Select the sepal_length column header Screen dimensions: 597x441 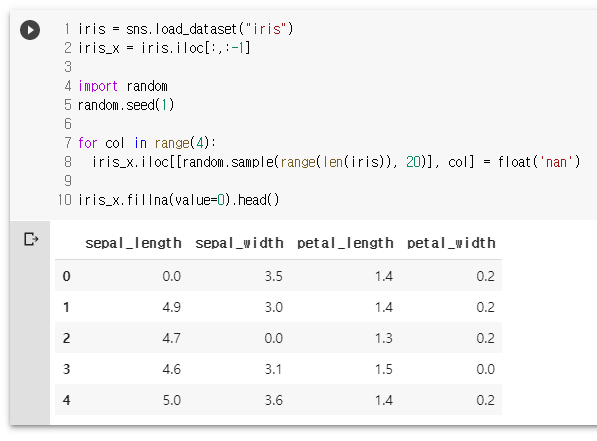[133, 243]
